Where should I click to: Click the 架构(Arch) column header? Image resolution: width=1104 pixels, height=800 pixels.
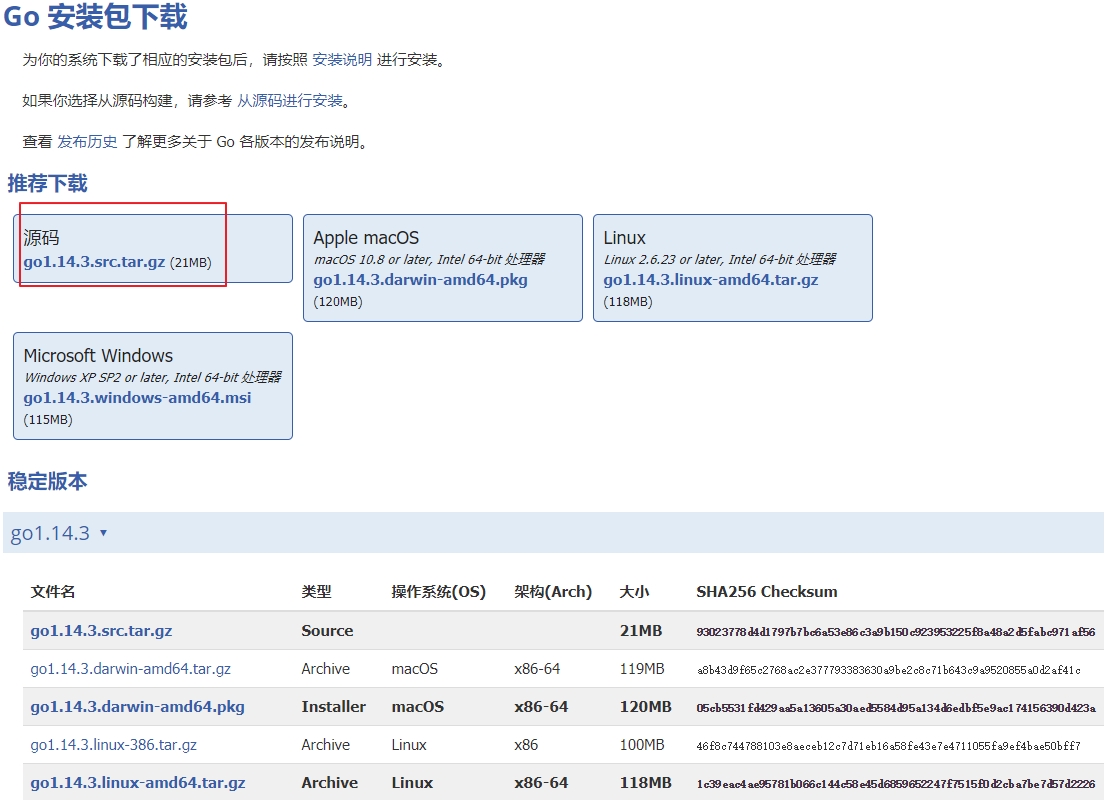click(553, 592)
